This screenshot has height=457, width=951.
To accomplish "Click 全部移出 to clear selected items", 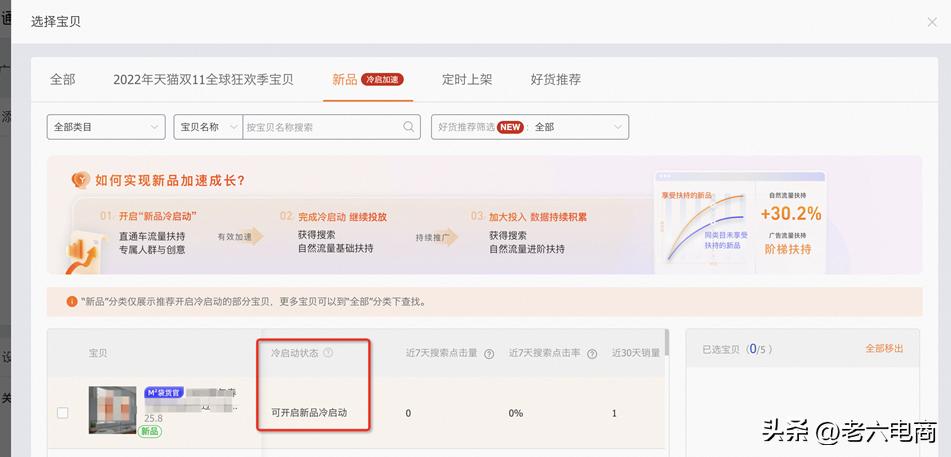I will point(884,348).
